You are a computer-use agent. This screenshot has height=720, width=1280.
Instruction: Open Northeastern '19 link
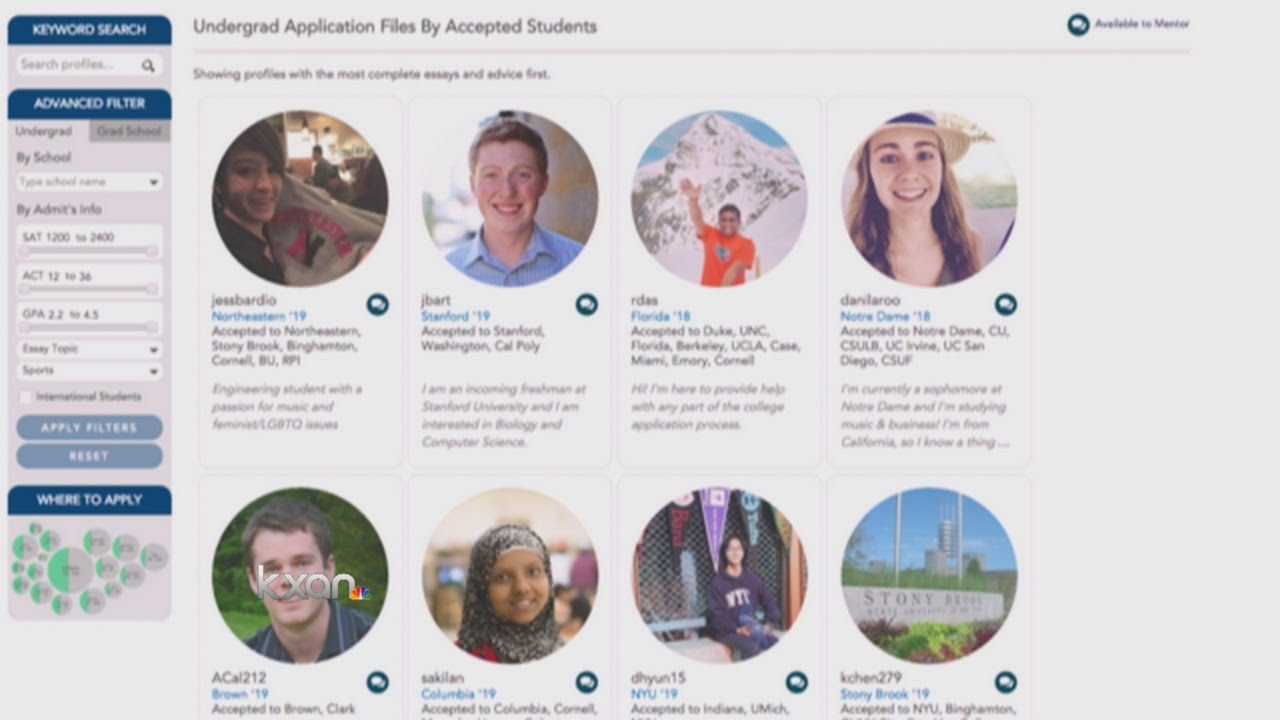point(259,316)
